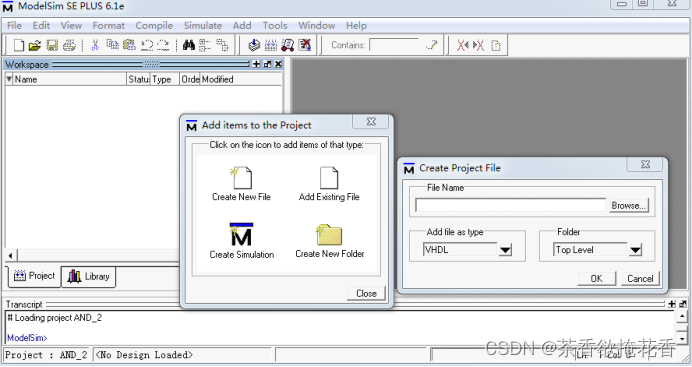
Task: Open the Folder Top Level dropdown
Action: tap(635, 250)
